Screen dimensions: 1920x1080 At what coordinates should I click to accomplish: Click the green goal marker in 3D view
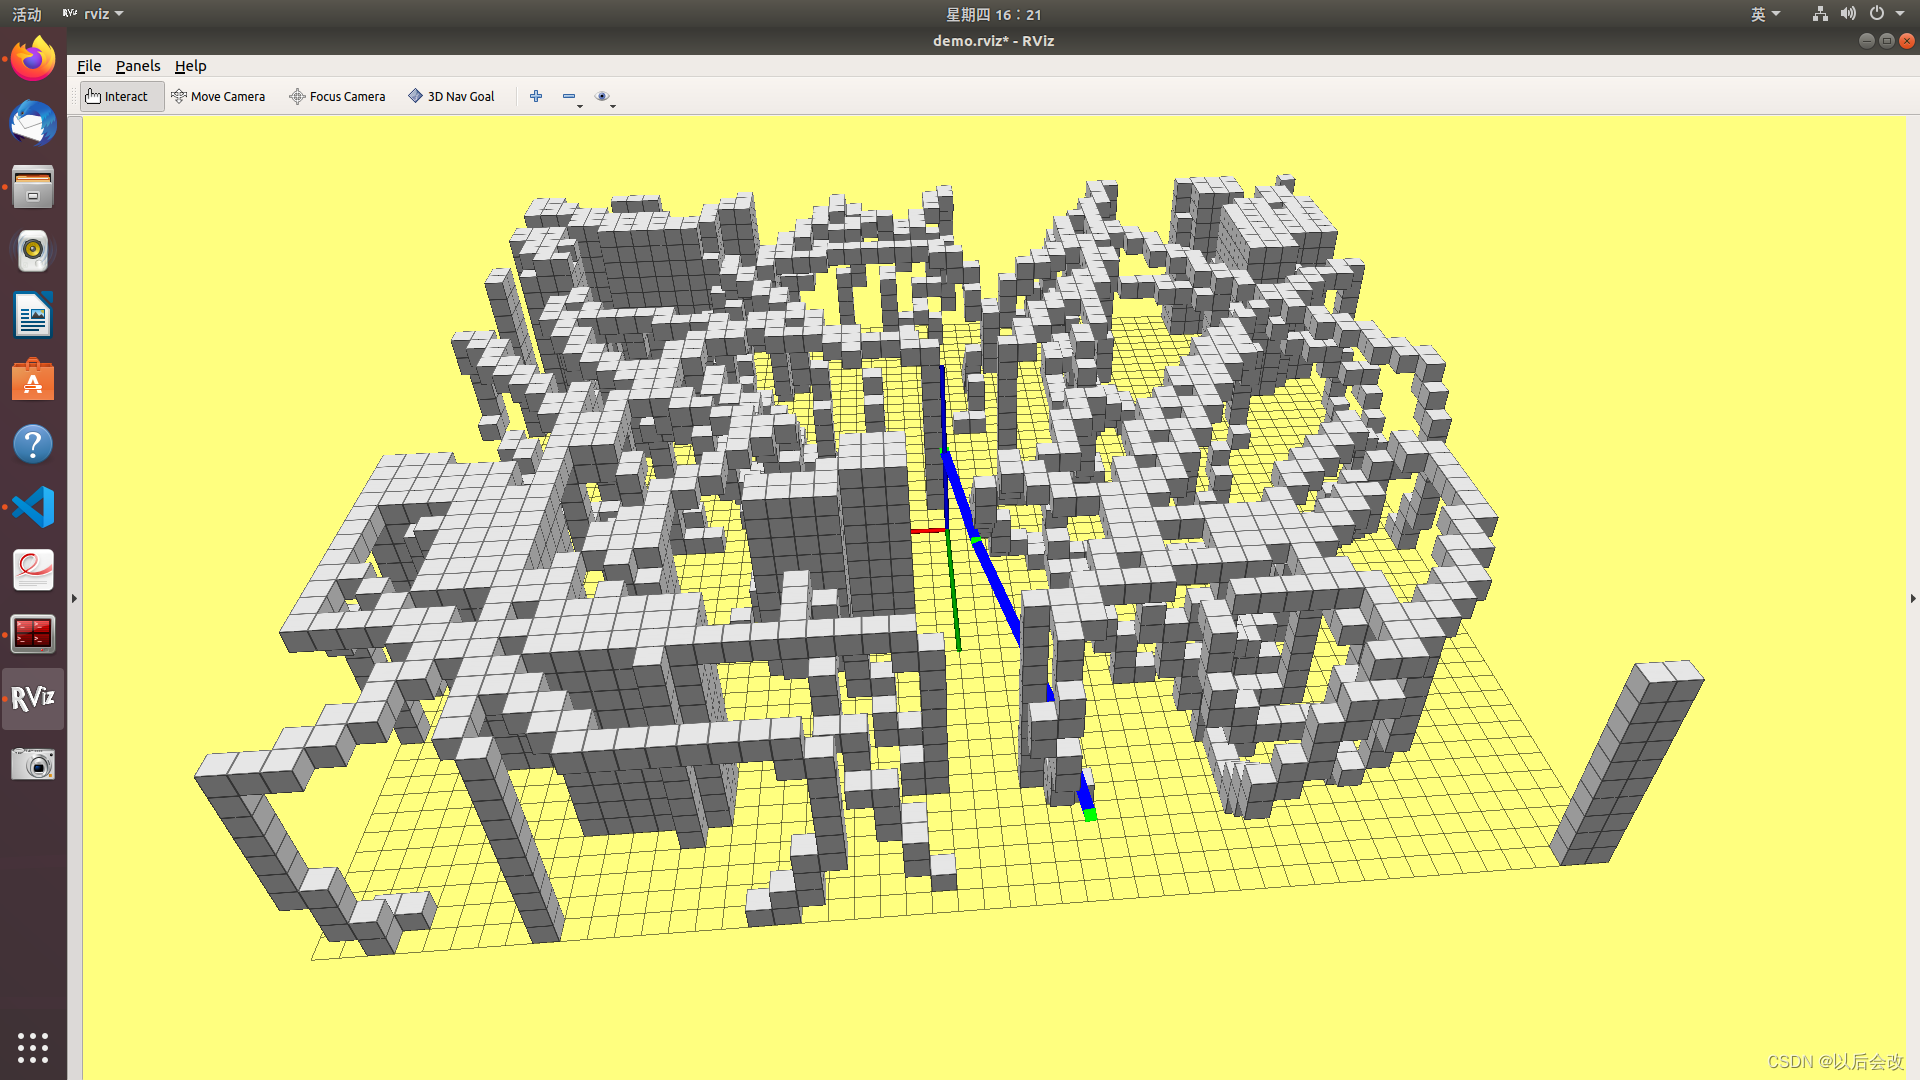coord(1090,816)
